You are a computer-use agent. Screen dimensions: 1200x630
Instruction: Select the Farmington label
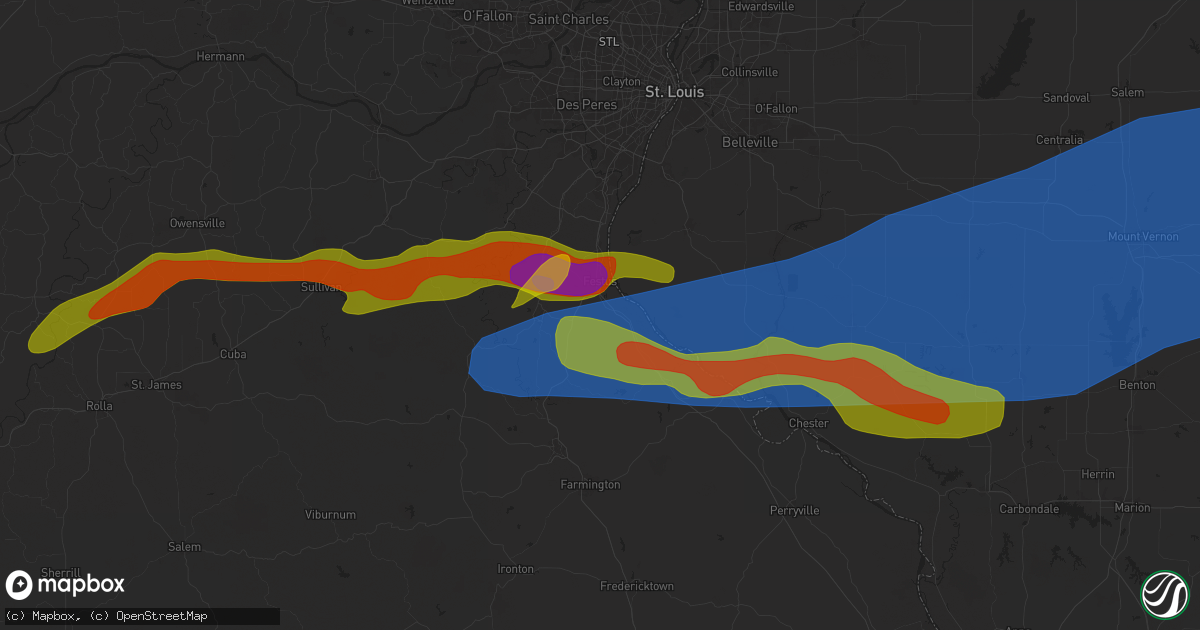[590, 485]
